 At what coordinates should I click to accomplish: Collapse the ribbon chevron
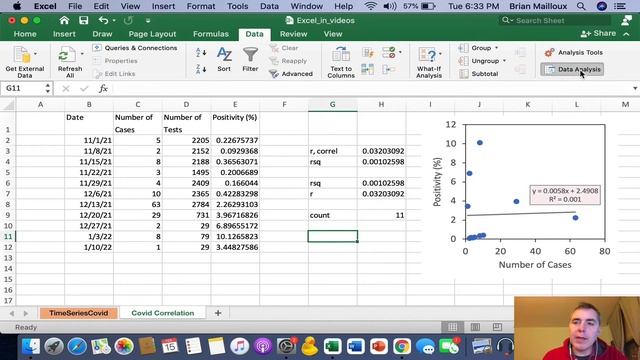click(626, 34)
